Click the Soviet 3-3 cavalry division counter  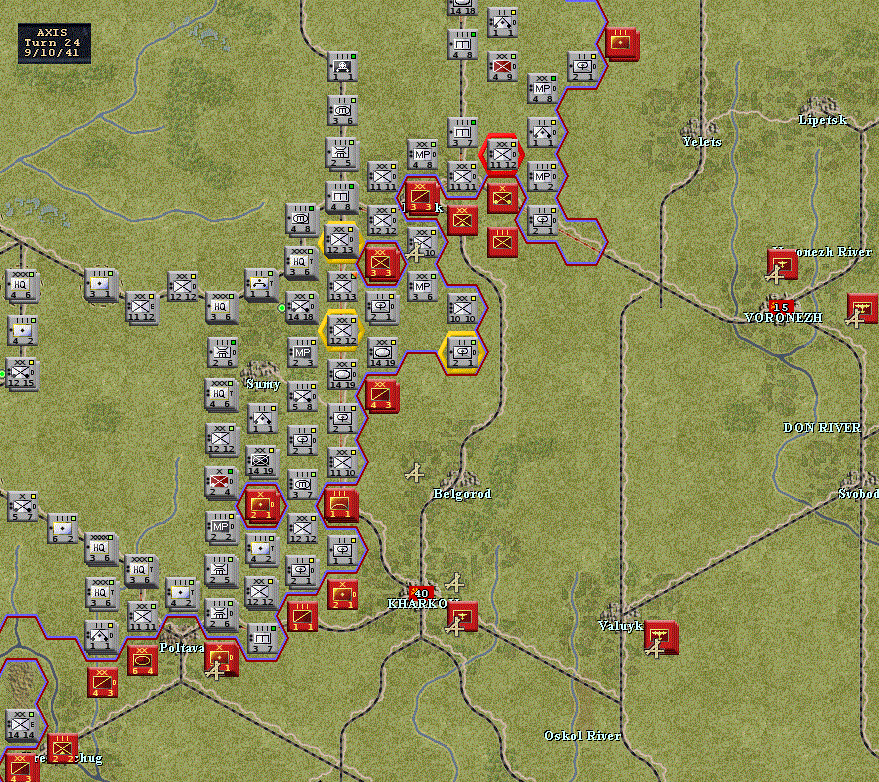[422, 197]
